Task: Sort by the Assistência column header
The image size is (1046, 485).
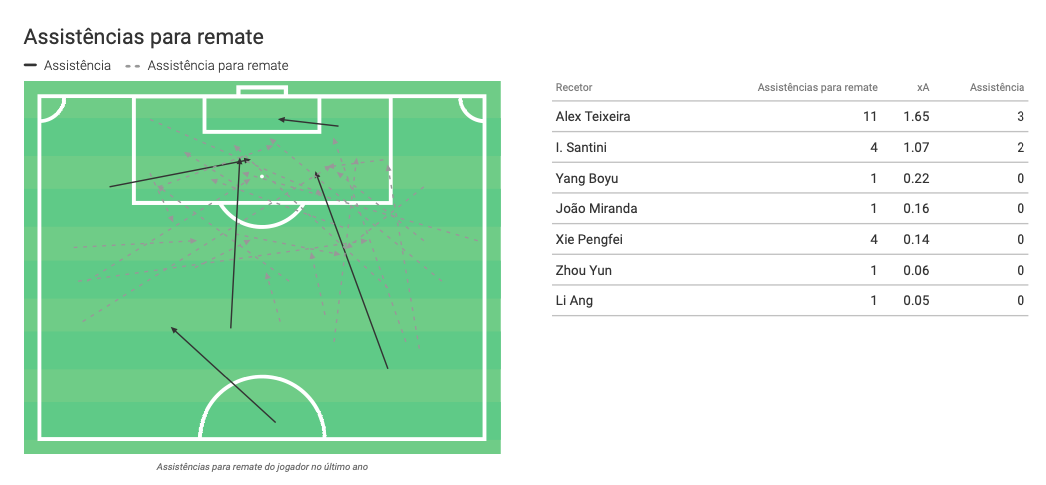Action: (997, 87)
